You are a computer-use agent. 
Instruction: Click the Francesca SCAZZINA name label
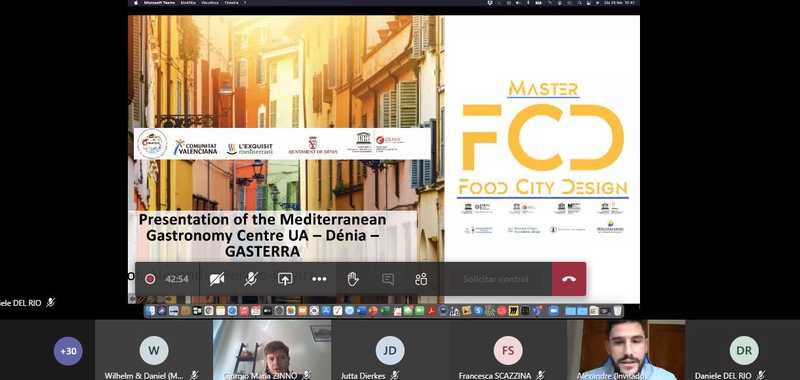(x=495, y=376)
